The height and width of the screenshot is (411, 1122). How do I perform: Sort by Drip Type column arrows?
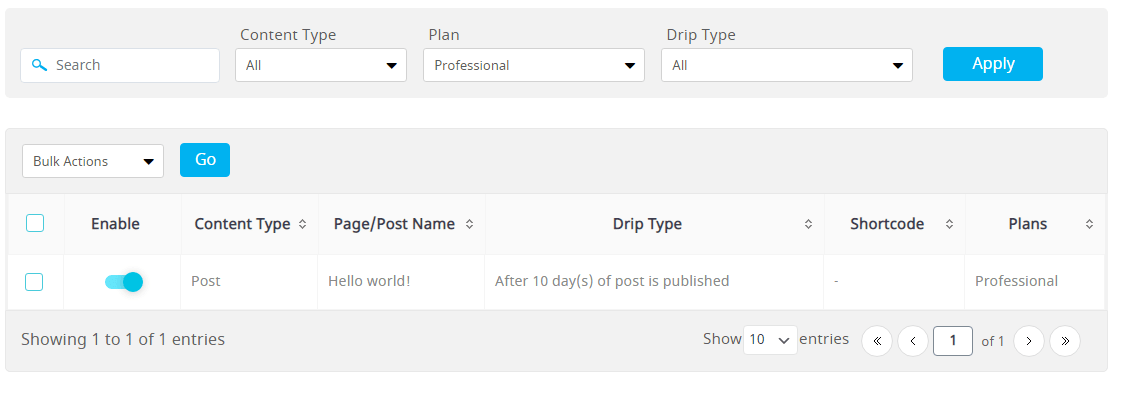(x=808, y=224)
